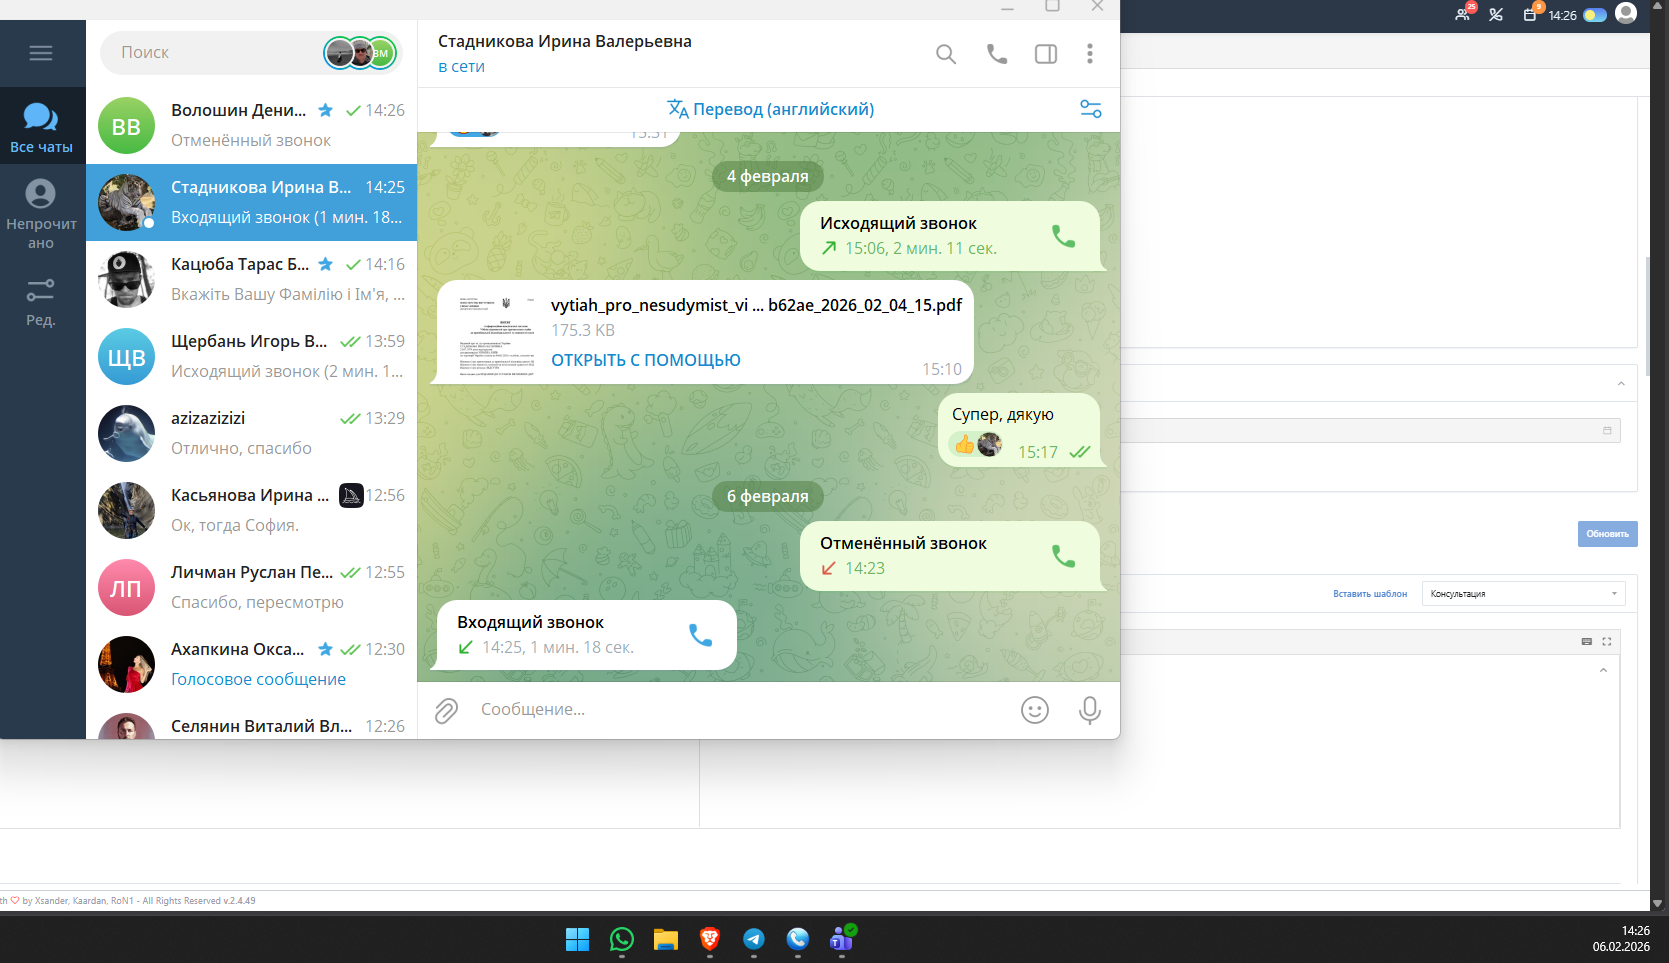Viewport: 1669px width, 963px height.
Task: Click the background window date input field
Action: [x=1370, y=431]
